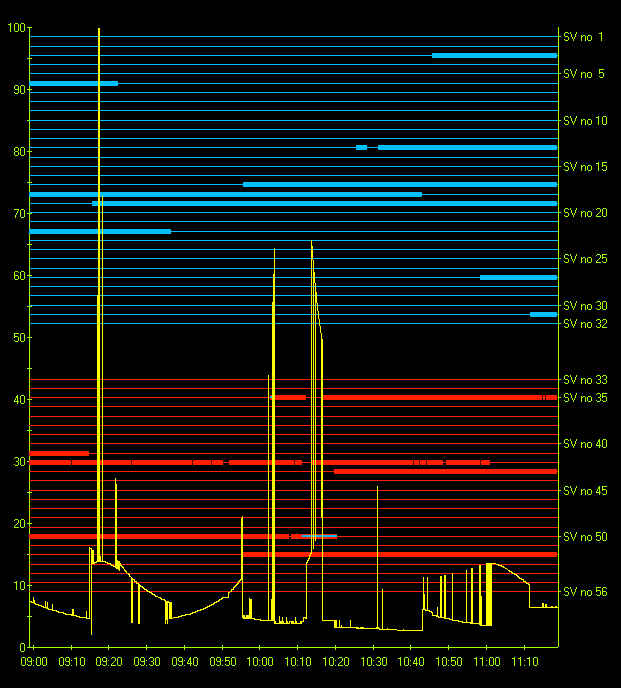Viewport: 621px width, 688px height.
Task: Click the topmost blue bar at upper right
Action: click(x=494, y=56)
